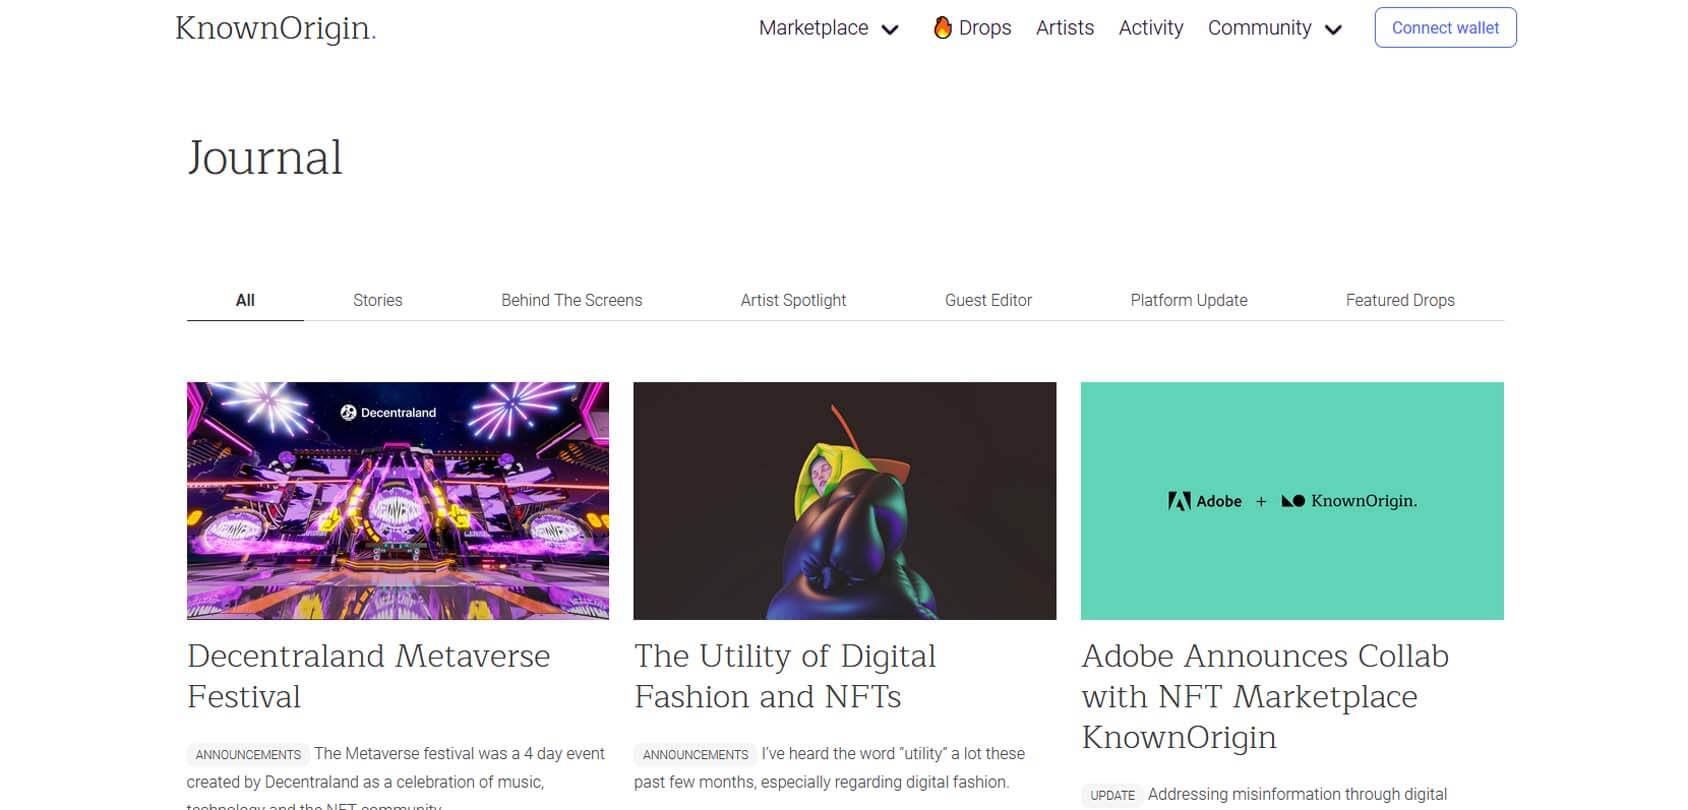Open the Adobe + KnownOrigin teal banner
This screenshot has width=1688, height=810.
[1292, 501]
